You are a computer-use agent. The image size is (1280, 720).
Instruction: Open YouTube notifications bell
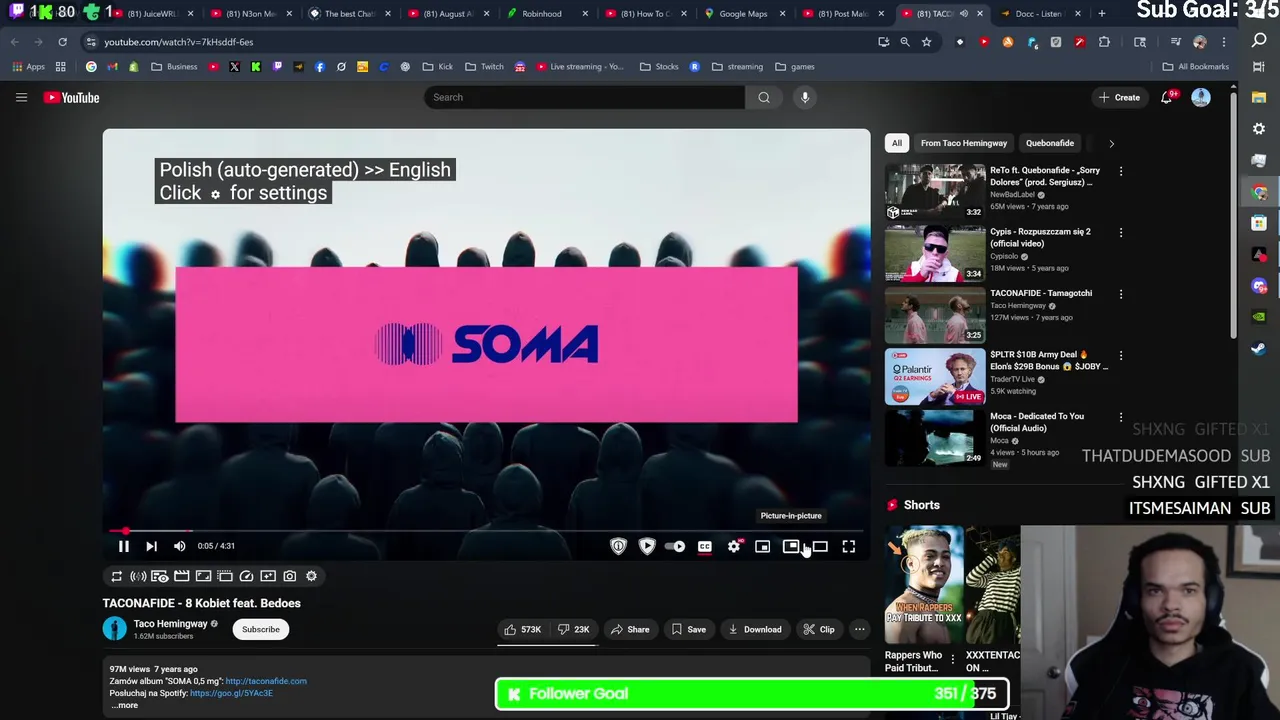click(x=1167, y=97)
